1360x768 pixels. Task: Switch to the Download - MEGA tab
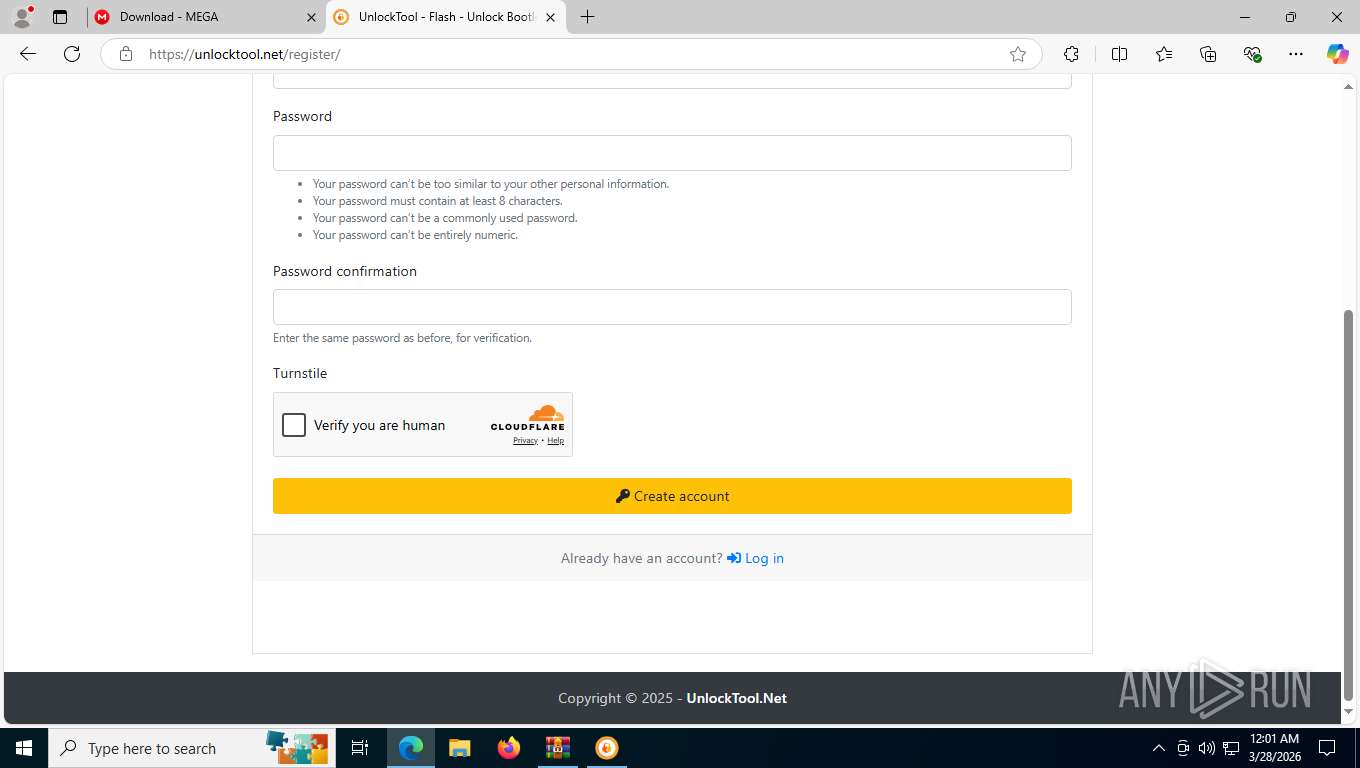point(205,17)
